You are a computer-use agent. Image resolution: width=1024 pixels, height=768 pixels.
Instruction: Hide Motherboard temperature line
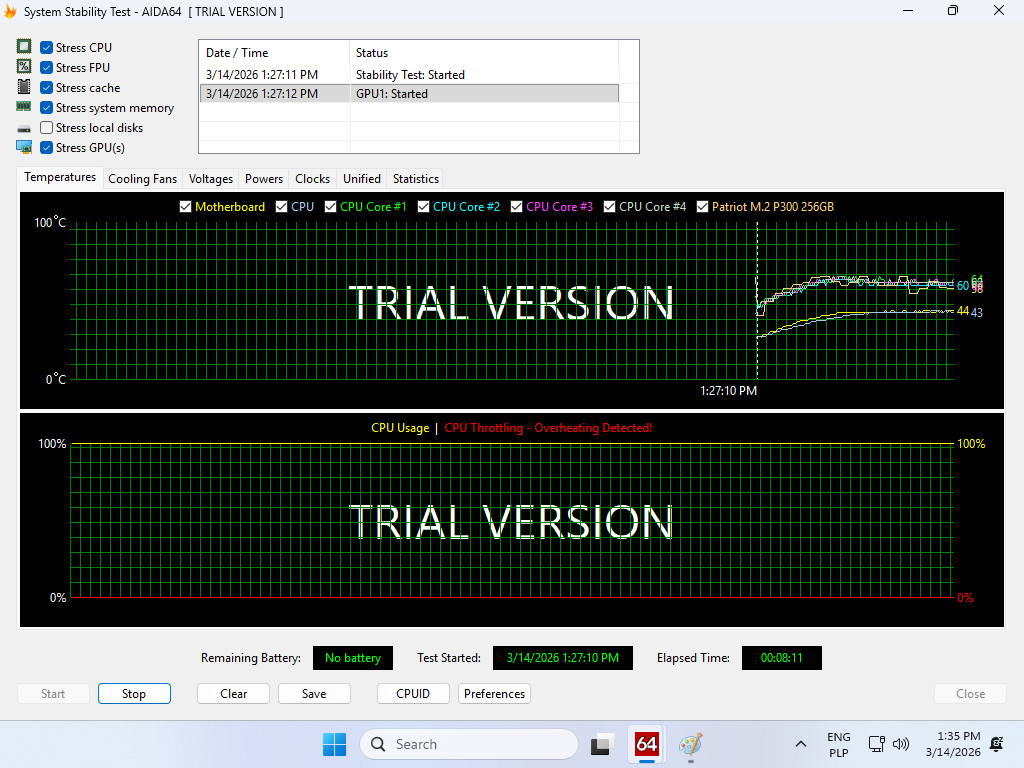pos(185,206)
